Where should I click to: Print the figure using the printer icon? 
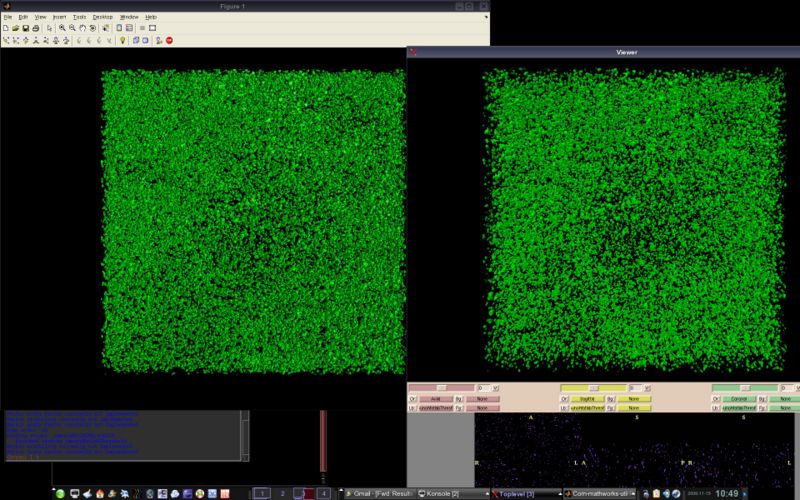(36, 28)
